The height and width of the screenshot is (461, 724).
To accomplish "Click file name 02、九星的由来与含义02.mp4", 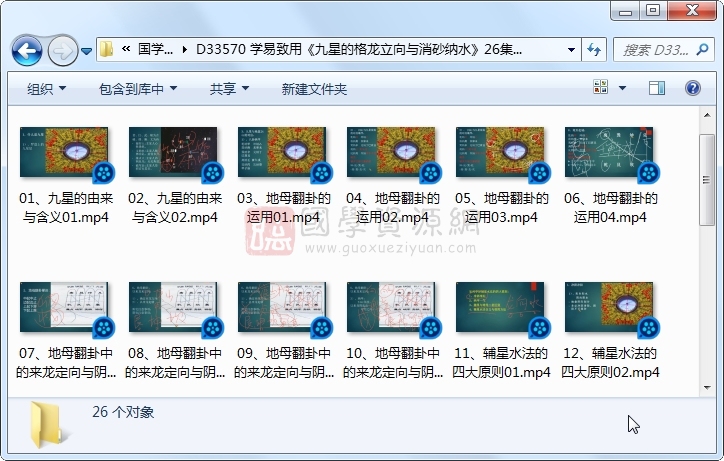I will pyautogui.click(x=175, y=208).
